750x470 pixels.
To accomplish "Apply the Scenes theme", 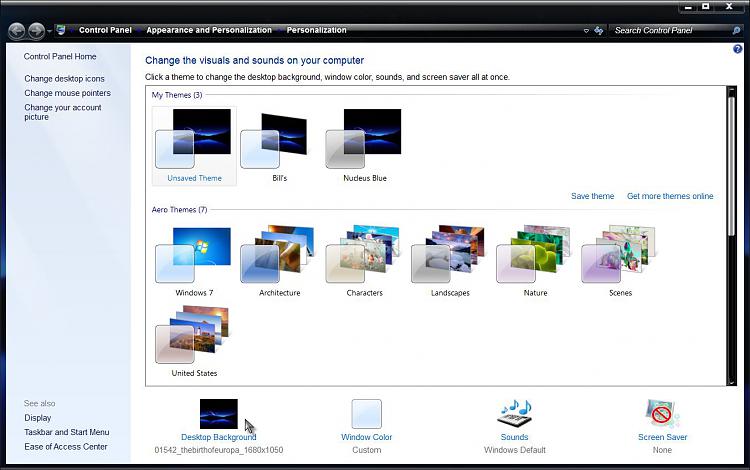I will (x=620, y=261).
